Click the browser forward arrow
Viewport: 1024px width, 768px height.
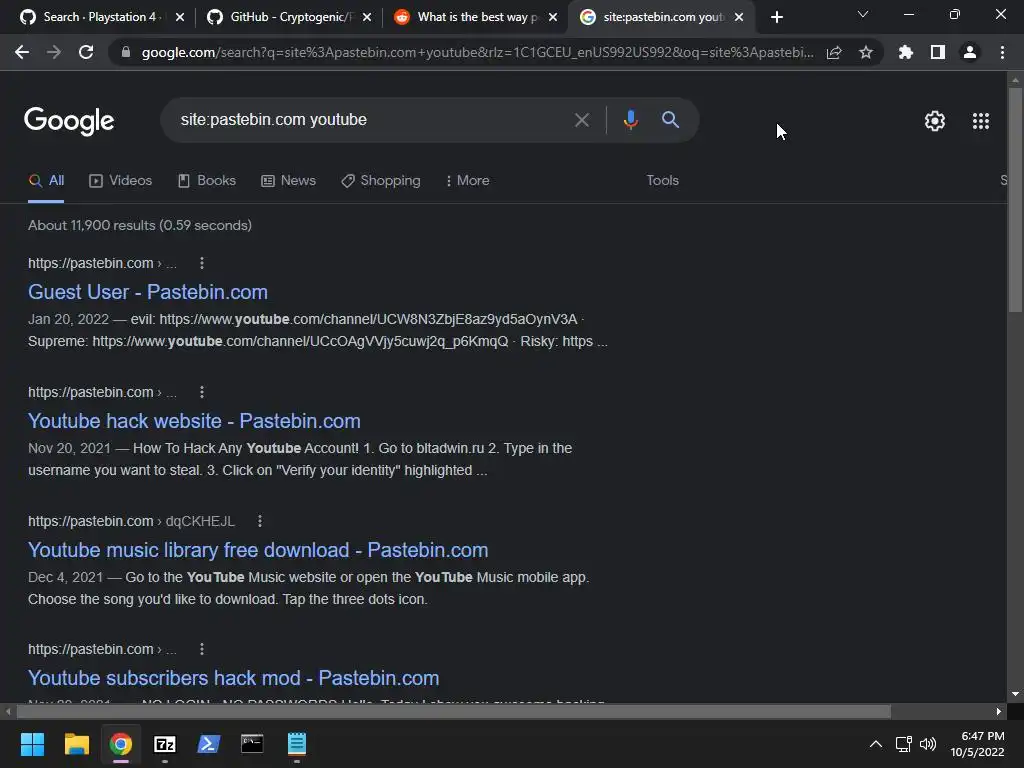[x=54, y=52]
